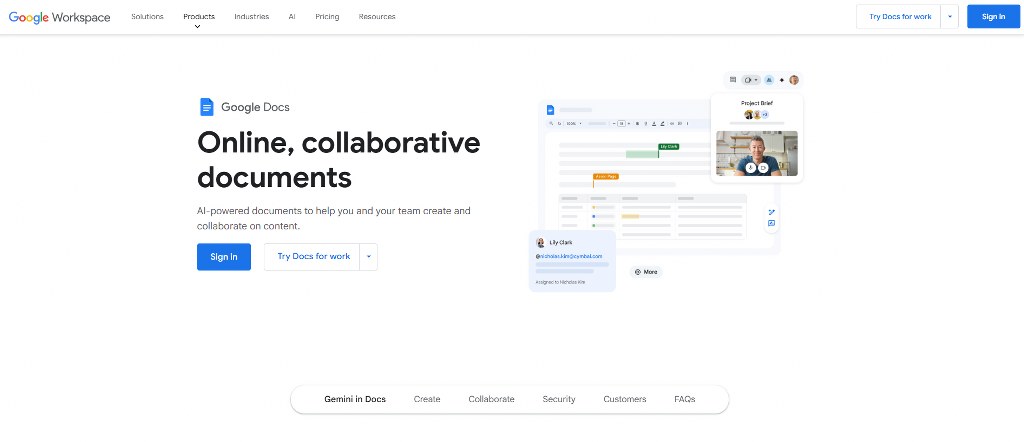Click the hero Sign in button
Screen dimensions: 1024x442
point(224,257)
